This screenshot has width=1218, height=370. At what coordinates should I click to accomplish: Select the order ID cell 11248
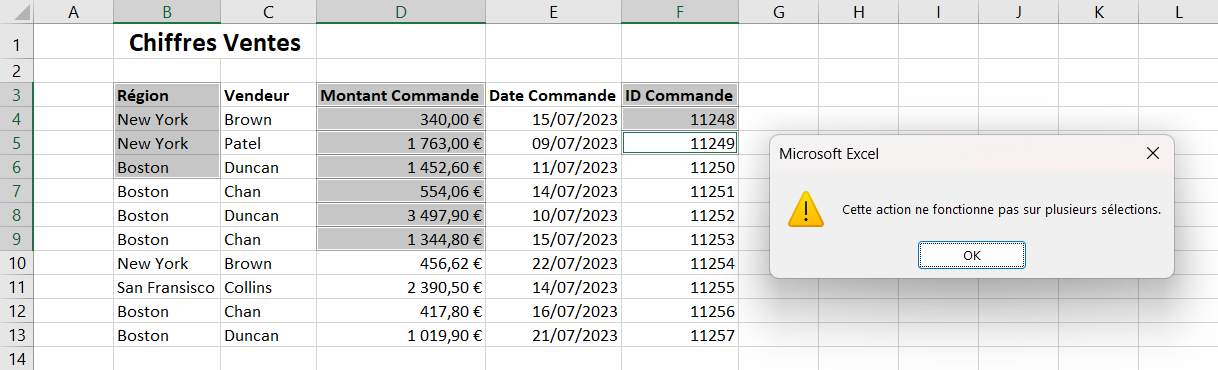[x=680, y=119]
